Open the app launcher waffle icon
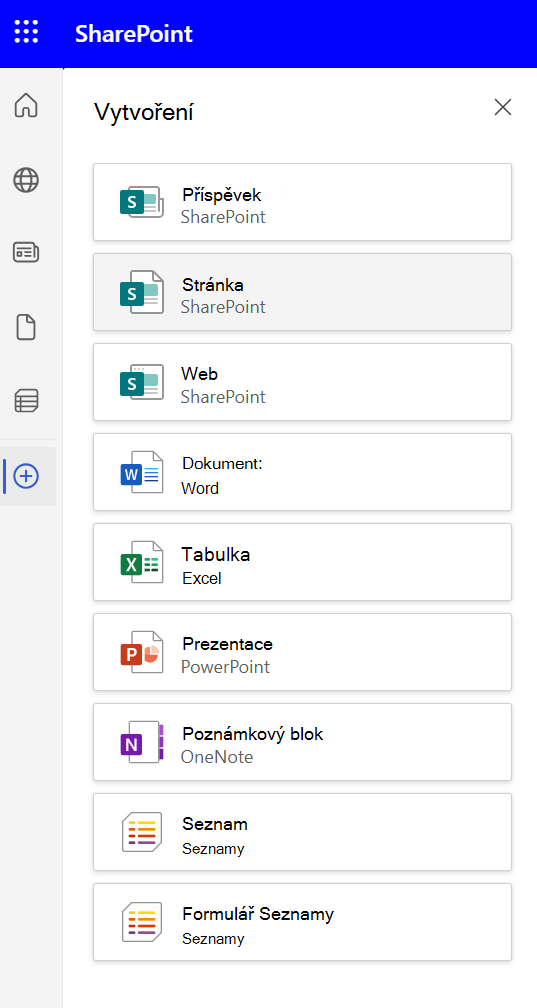The image size is (537, 1008). coord(26,32)
